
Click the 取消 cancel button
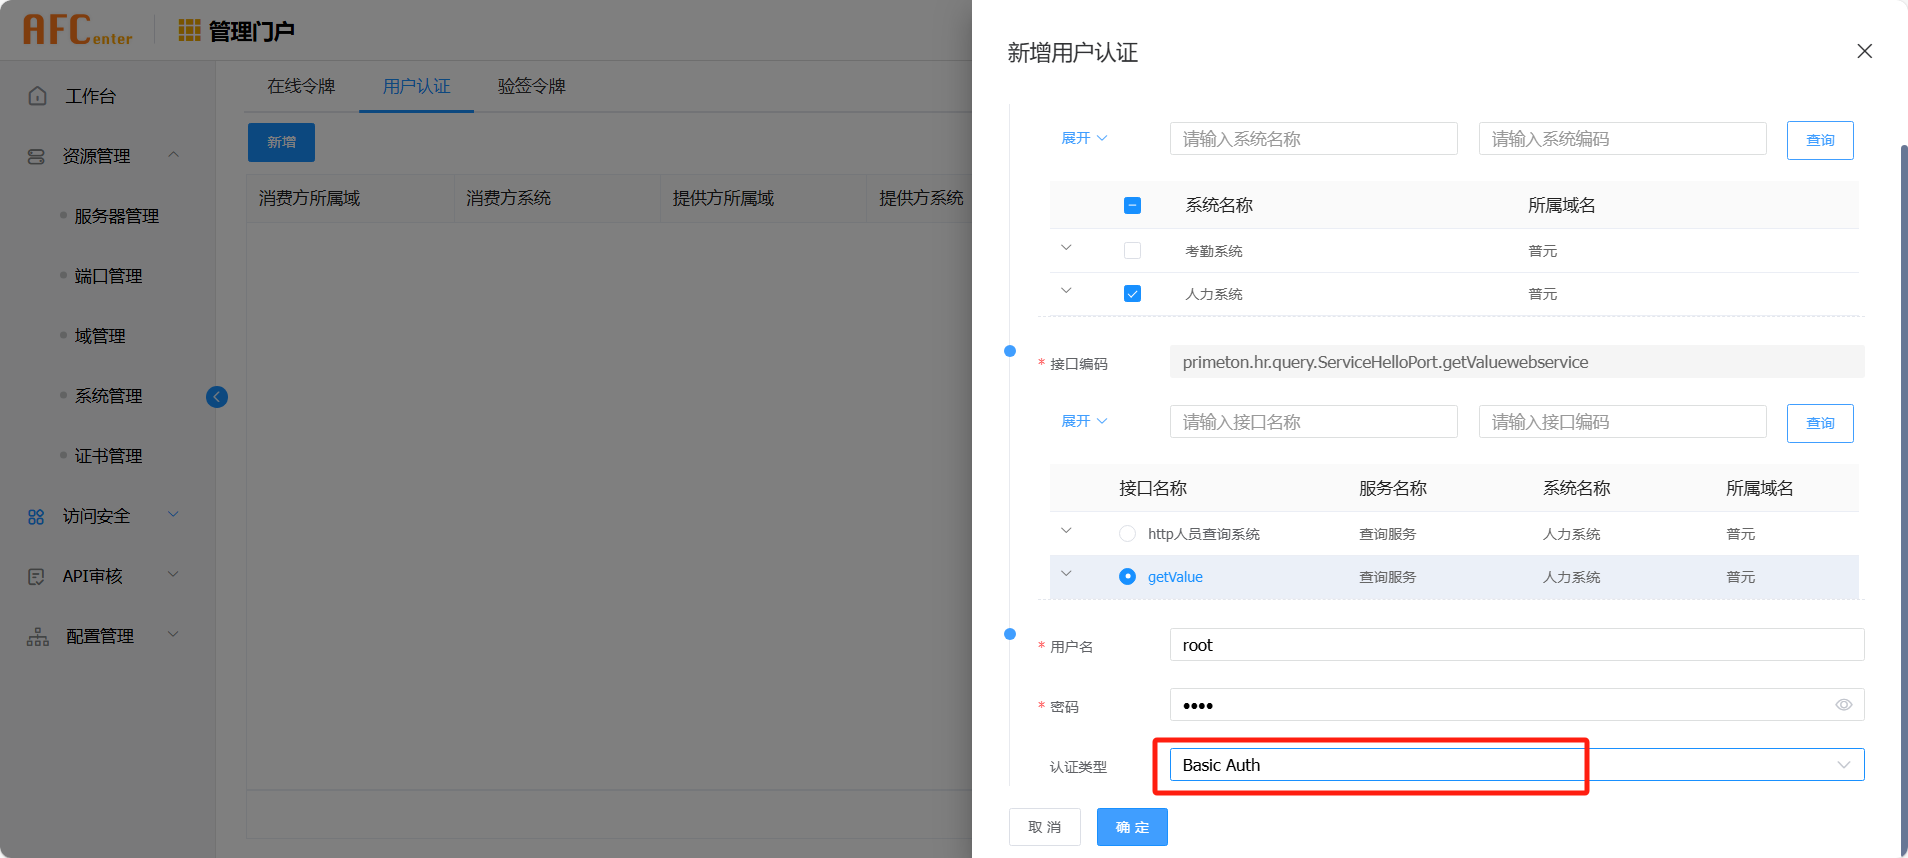(1044, 827)
